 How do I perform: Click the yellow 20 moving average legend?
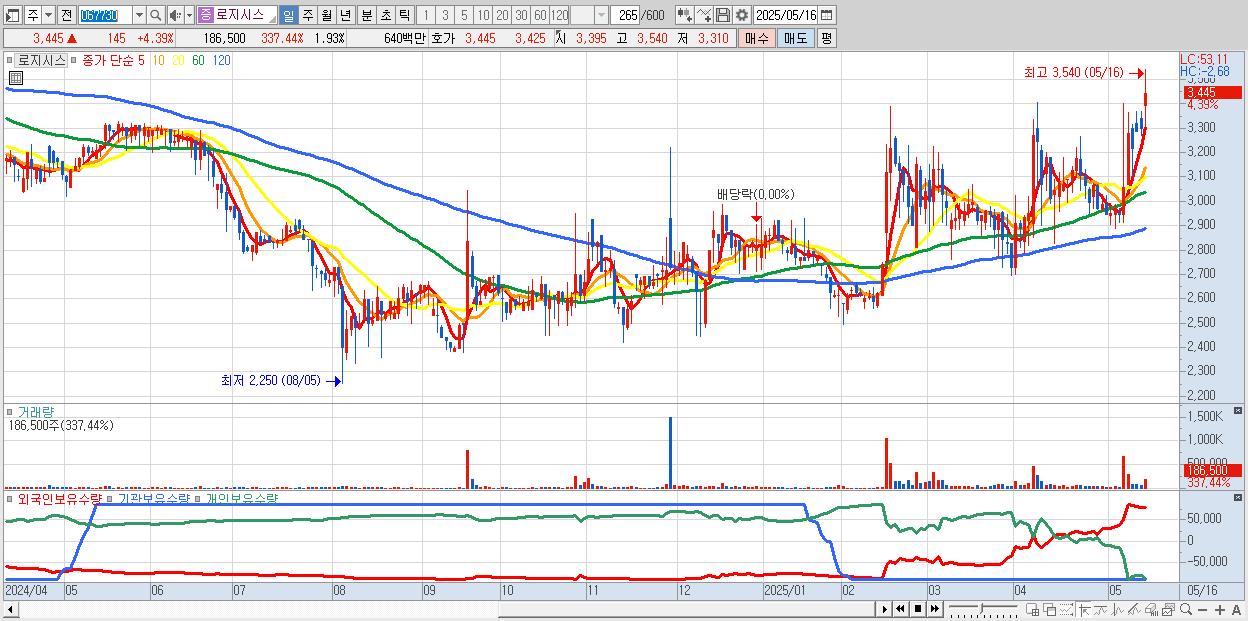pos(178,60)
